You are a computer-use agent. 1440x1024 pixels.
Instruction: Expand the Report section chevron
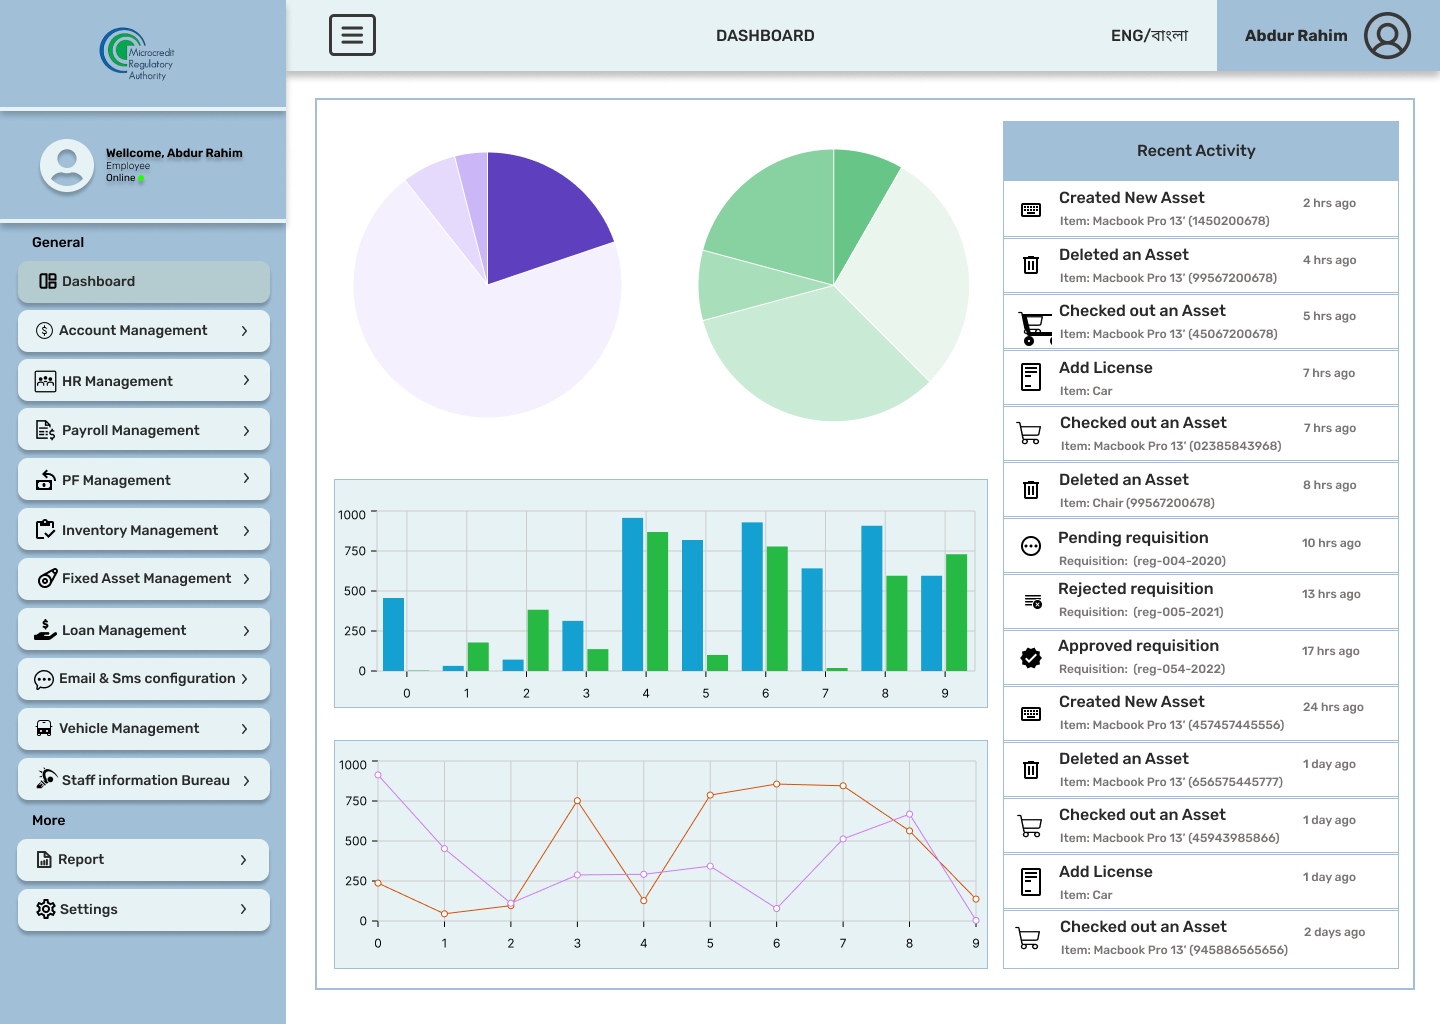tap(243, 860)
